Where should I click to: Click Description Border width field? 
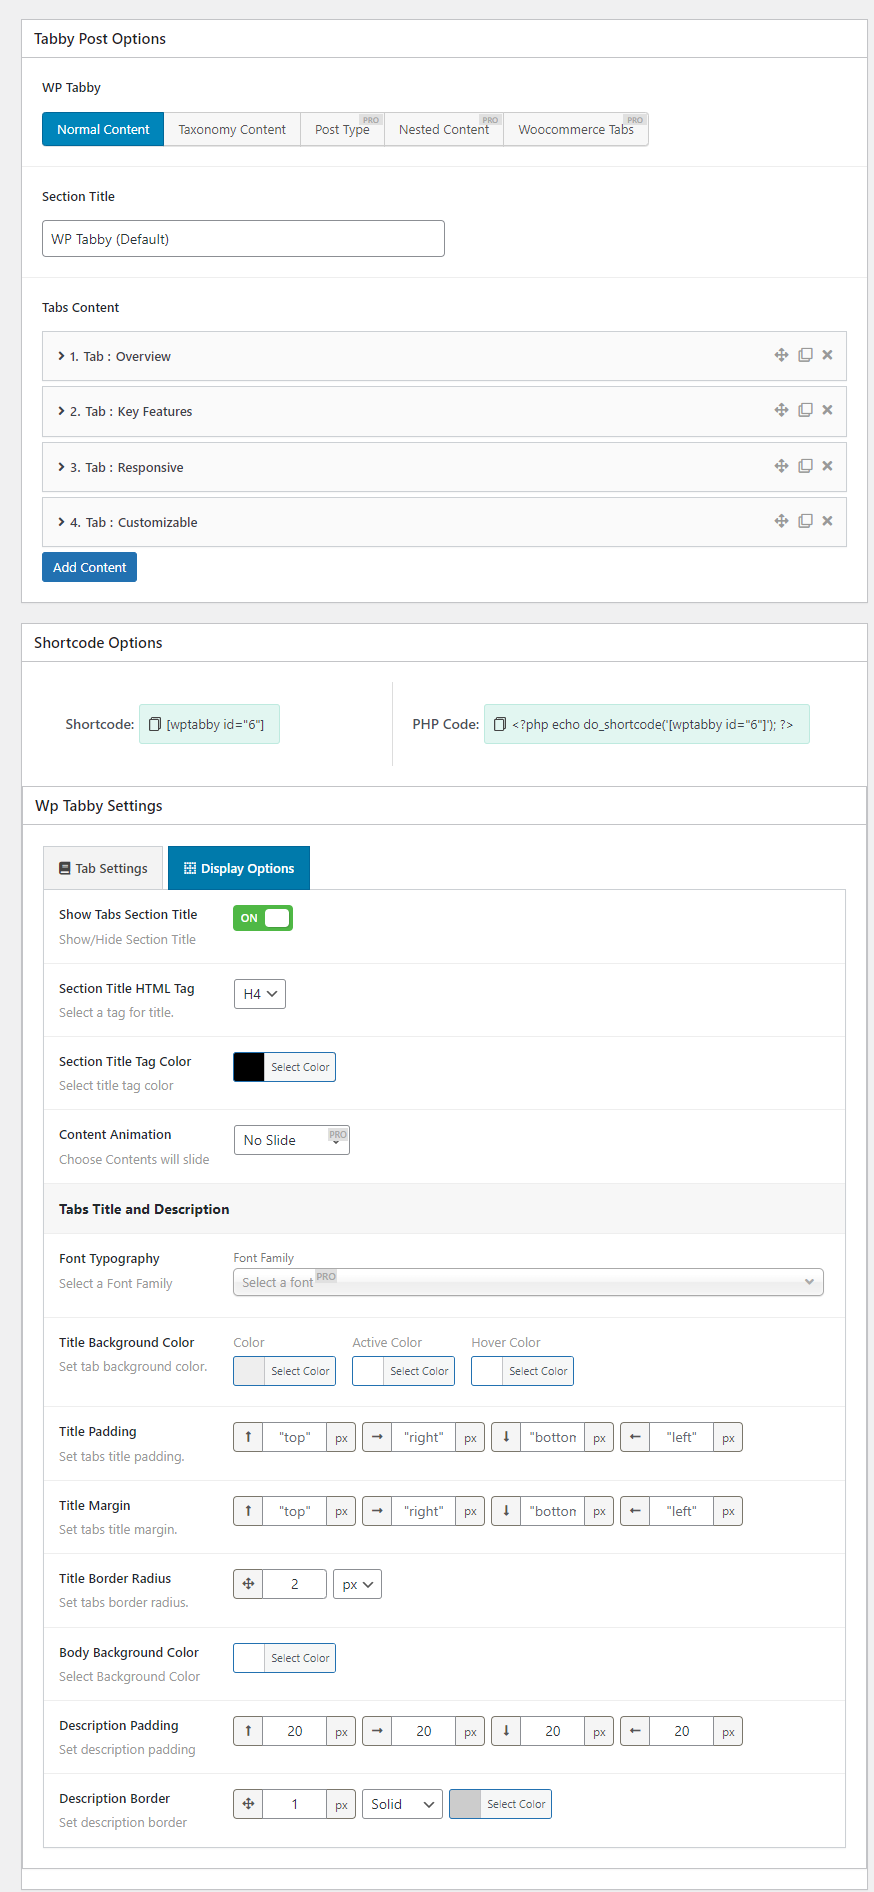pos(295,1804)
